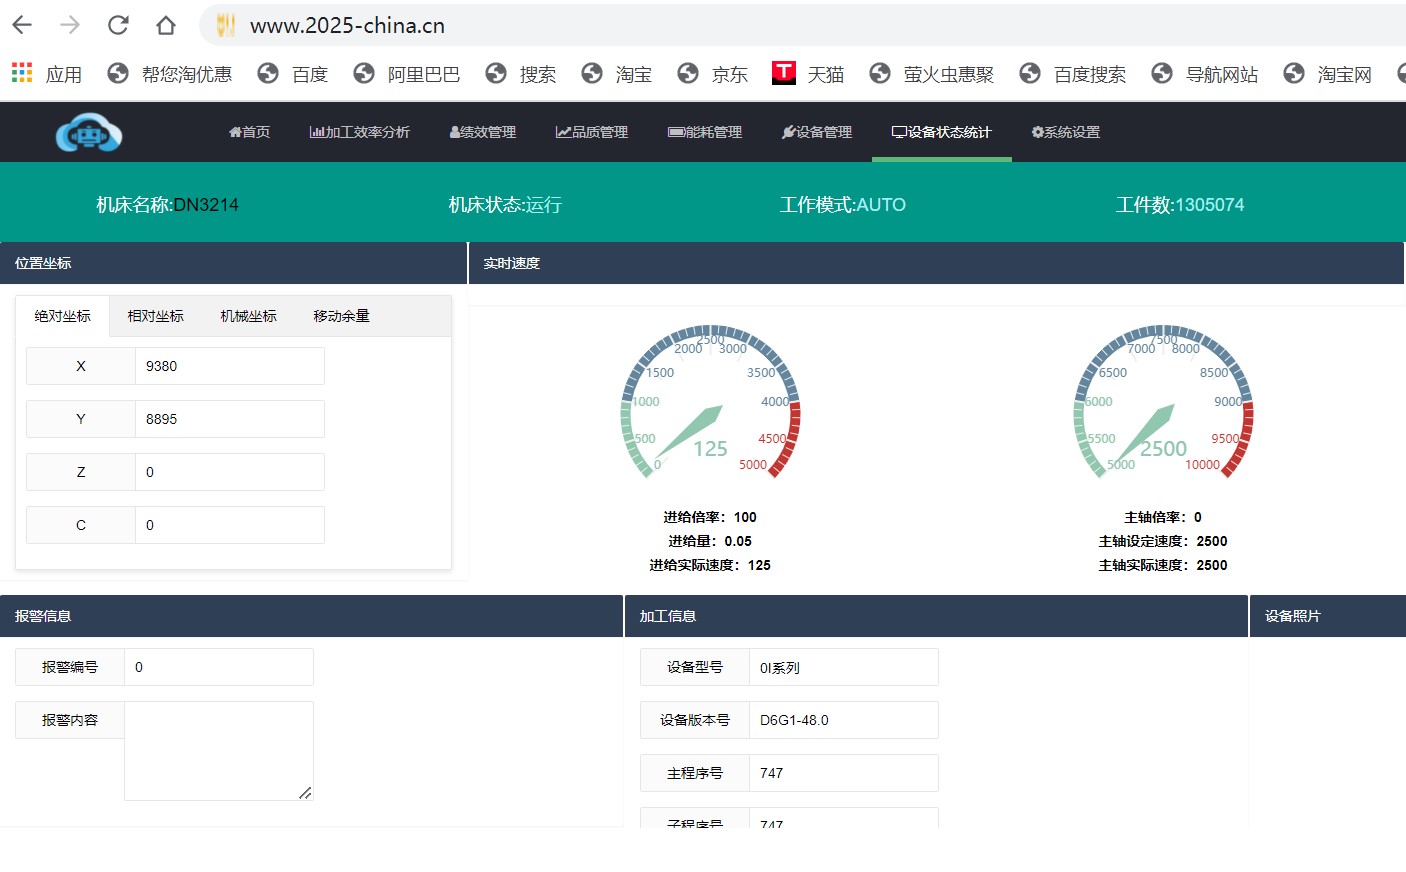1406x872 pixels.
Task: Click the 实时速度 panel header
Action: tap(936, 263)
